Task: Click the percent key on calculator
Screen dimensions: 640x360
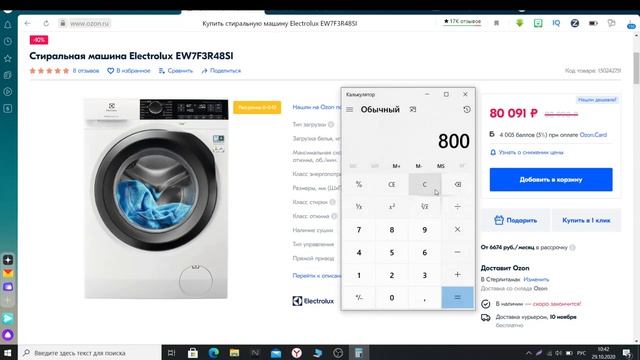Action: click(x=359, y=184)
